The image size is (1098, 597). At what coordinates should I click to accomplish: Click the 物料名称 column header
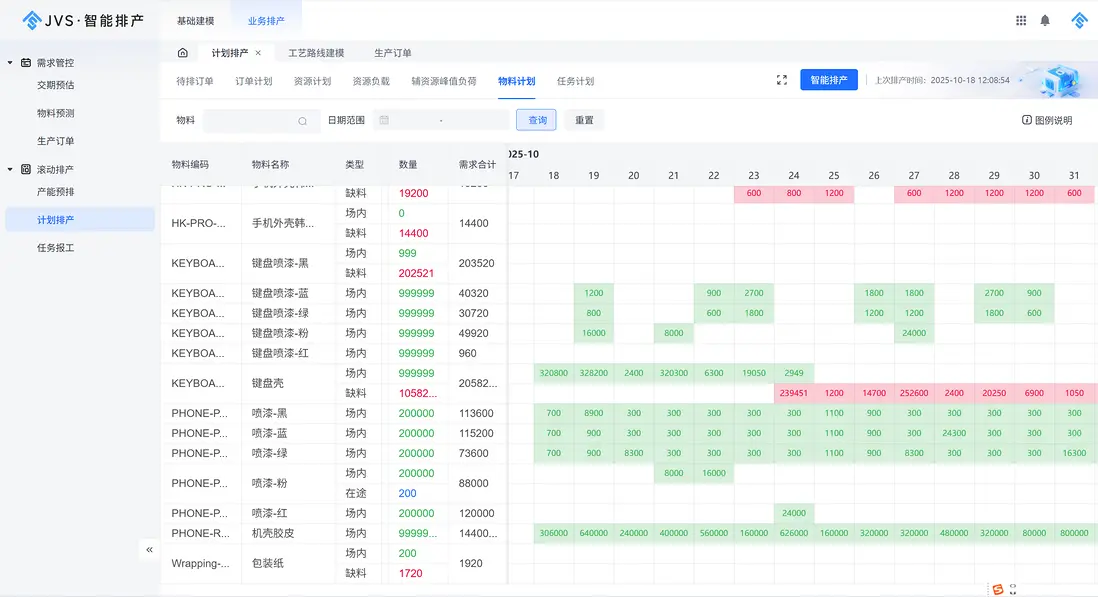(x=270, y=164)
